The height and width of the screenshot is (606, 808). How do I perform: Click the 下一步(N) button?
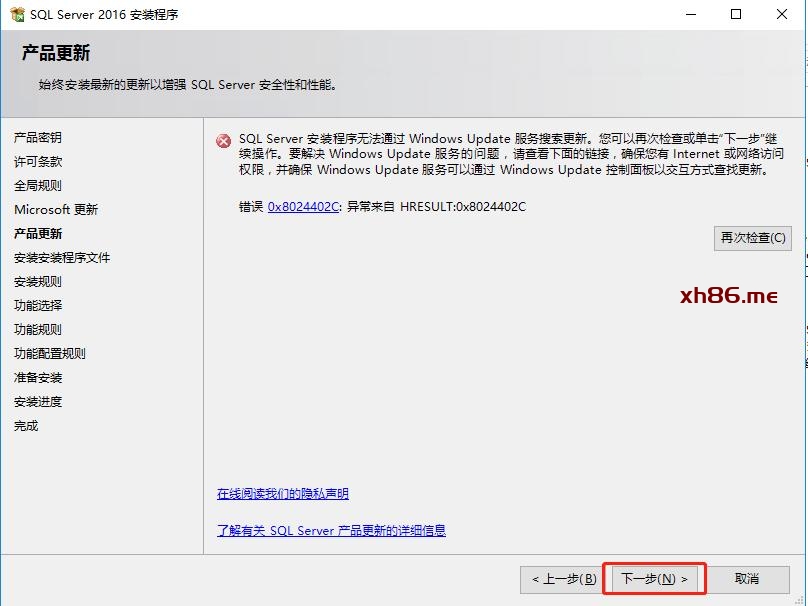click(x=655, y=579)
